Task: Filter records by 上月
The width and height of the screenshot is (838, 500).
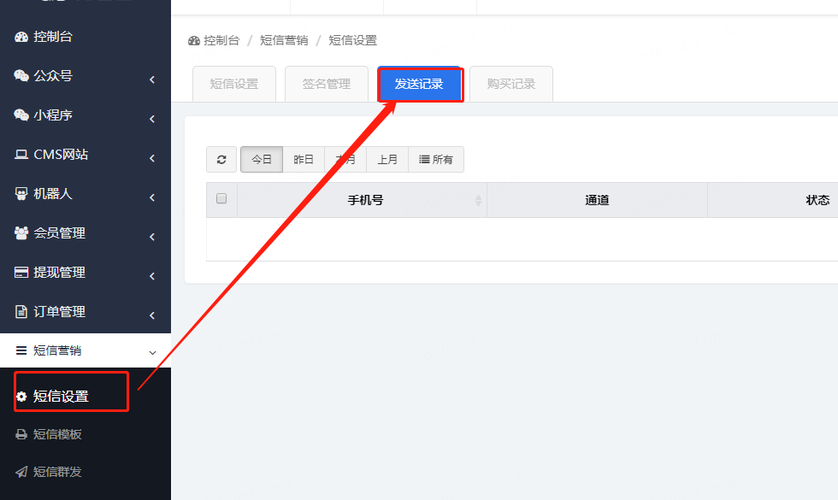Action: click(x=387, y=159)
